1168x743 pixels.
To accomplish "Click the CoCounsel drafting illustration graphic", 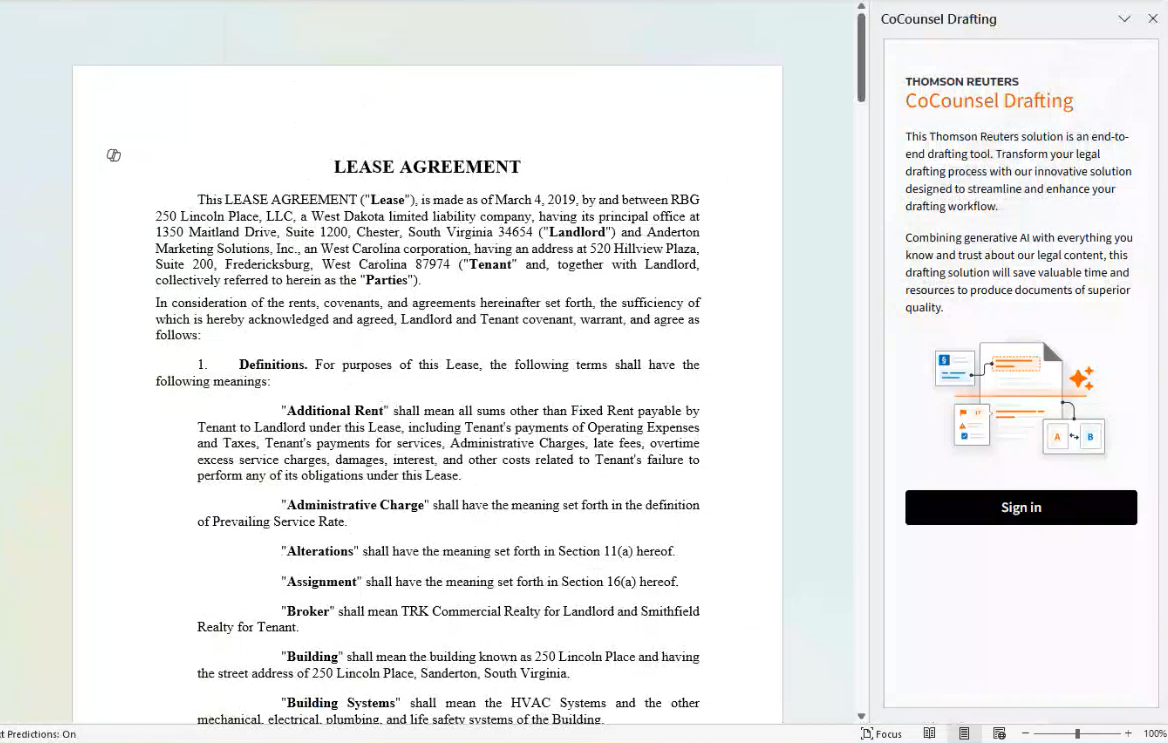I will [x=1020, y=398].
